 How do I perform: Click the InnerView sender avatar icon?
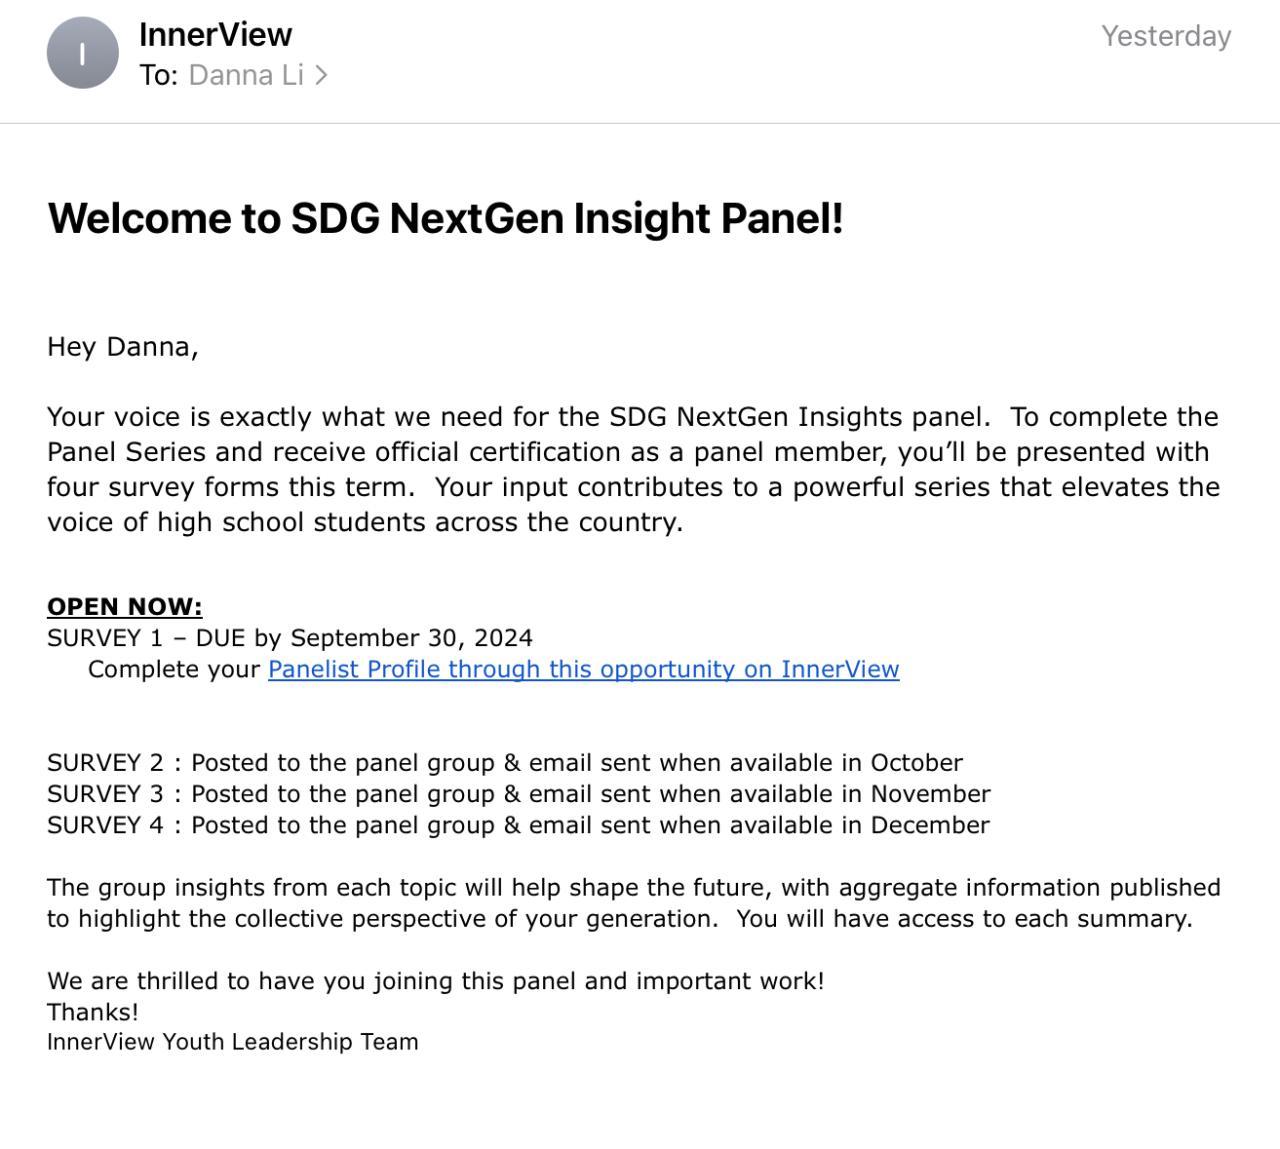[82, 53]
